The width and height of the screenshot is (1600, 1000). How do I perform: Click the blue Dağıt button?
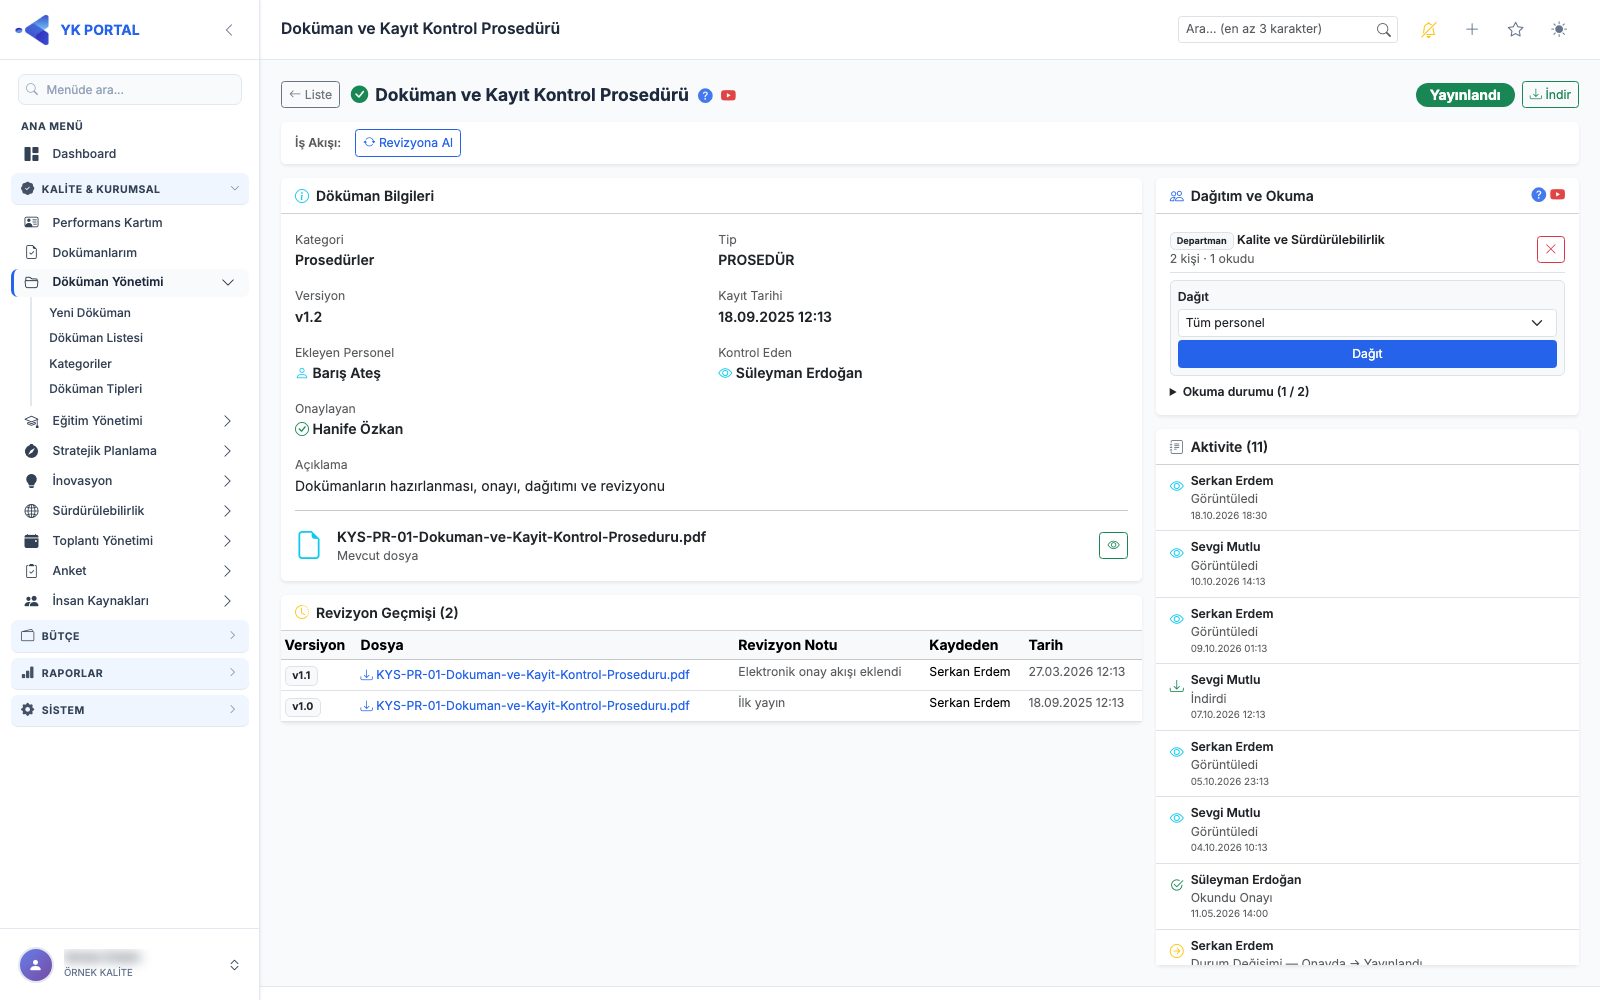(1367, 354)
